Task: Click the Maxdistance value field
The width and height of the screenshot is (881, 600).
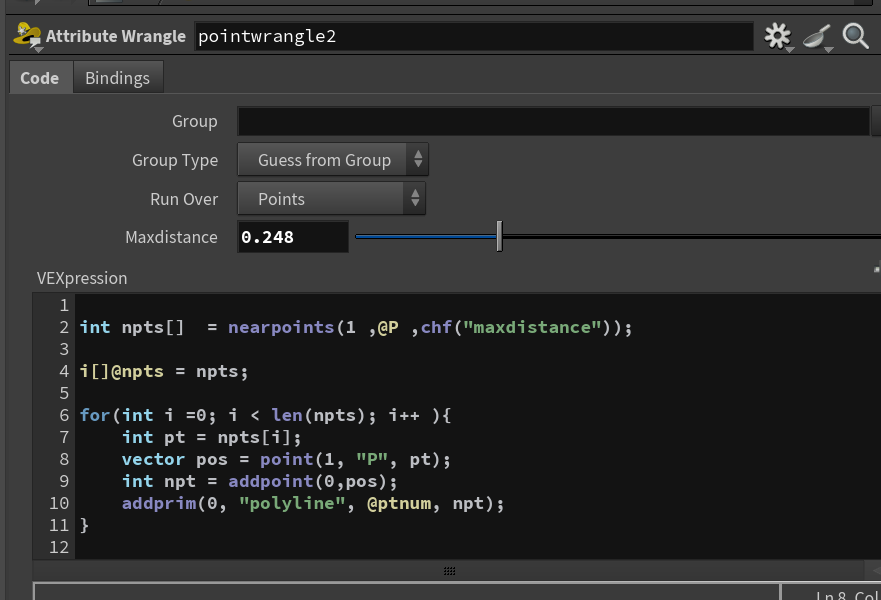Action: pyautogui.click(x=293, y=237)
